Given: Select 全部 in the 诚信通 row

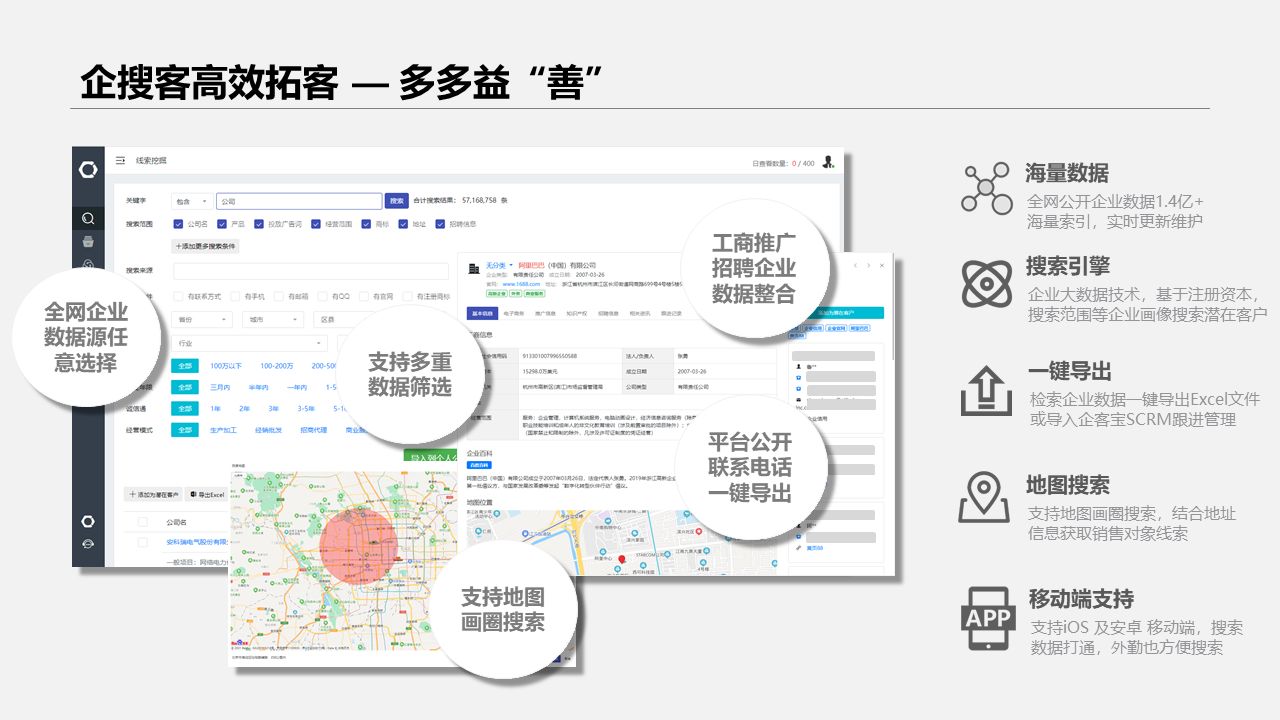Looking at the screenshot, I should click(184, 408).
